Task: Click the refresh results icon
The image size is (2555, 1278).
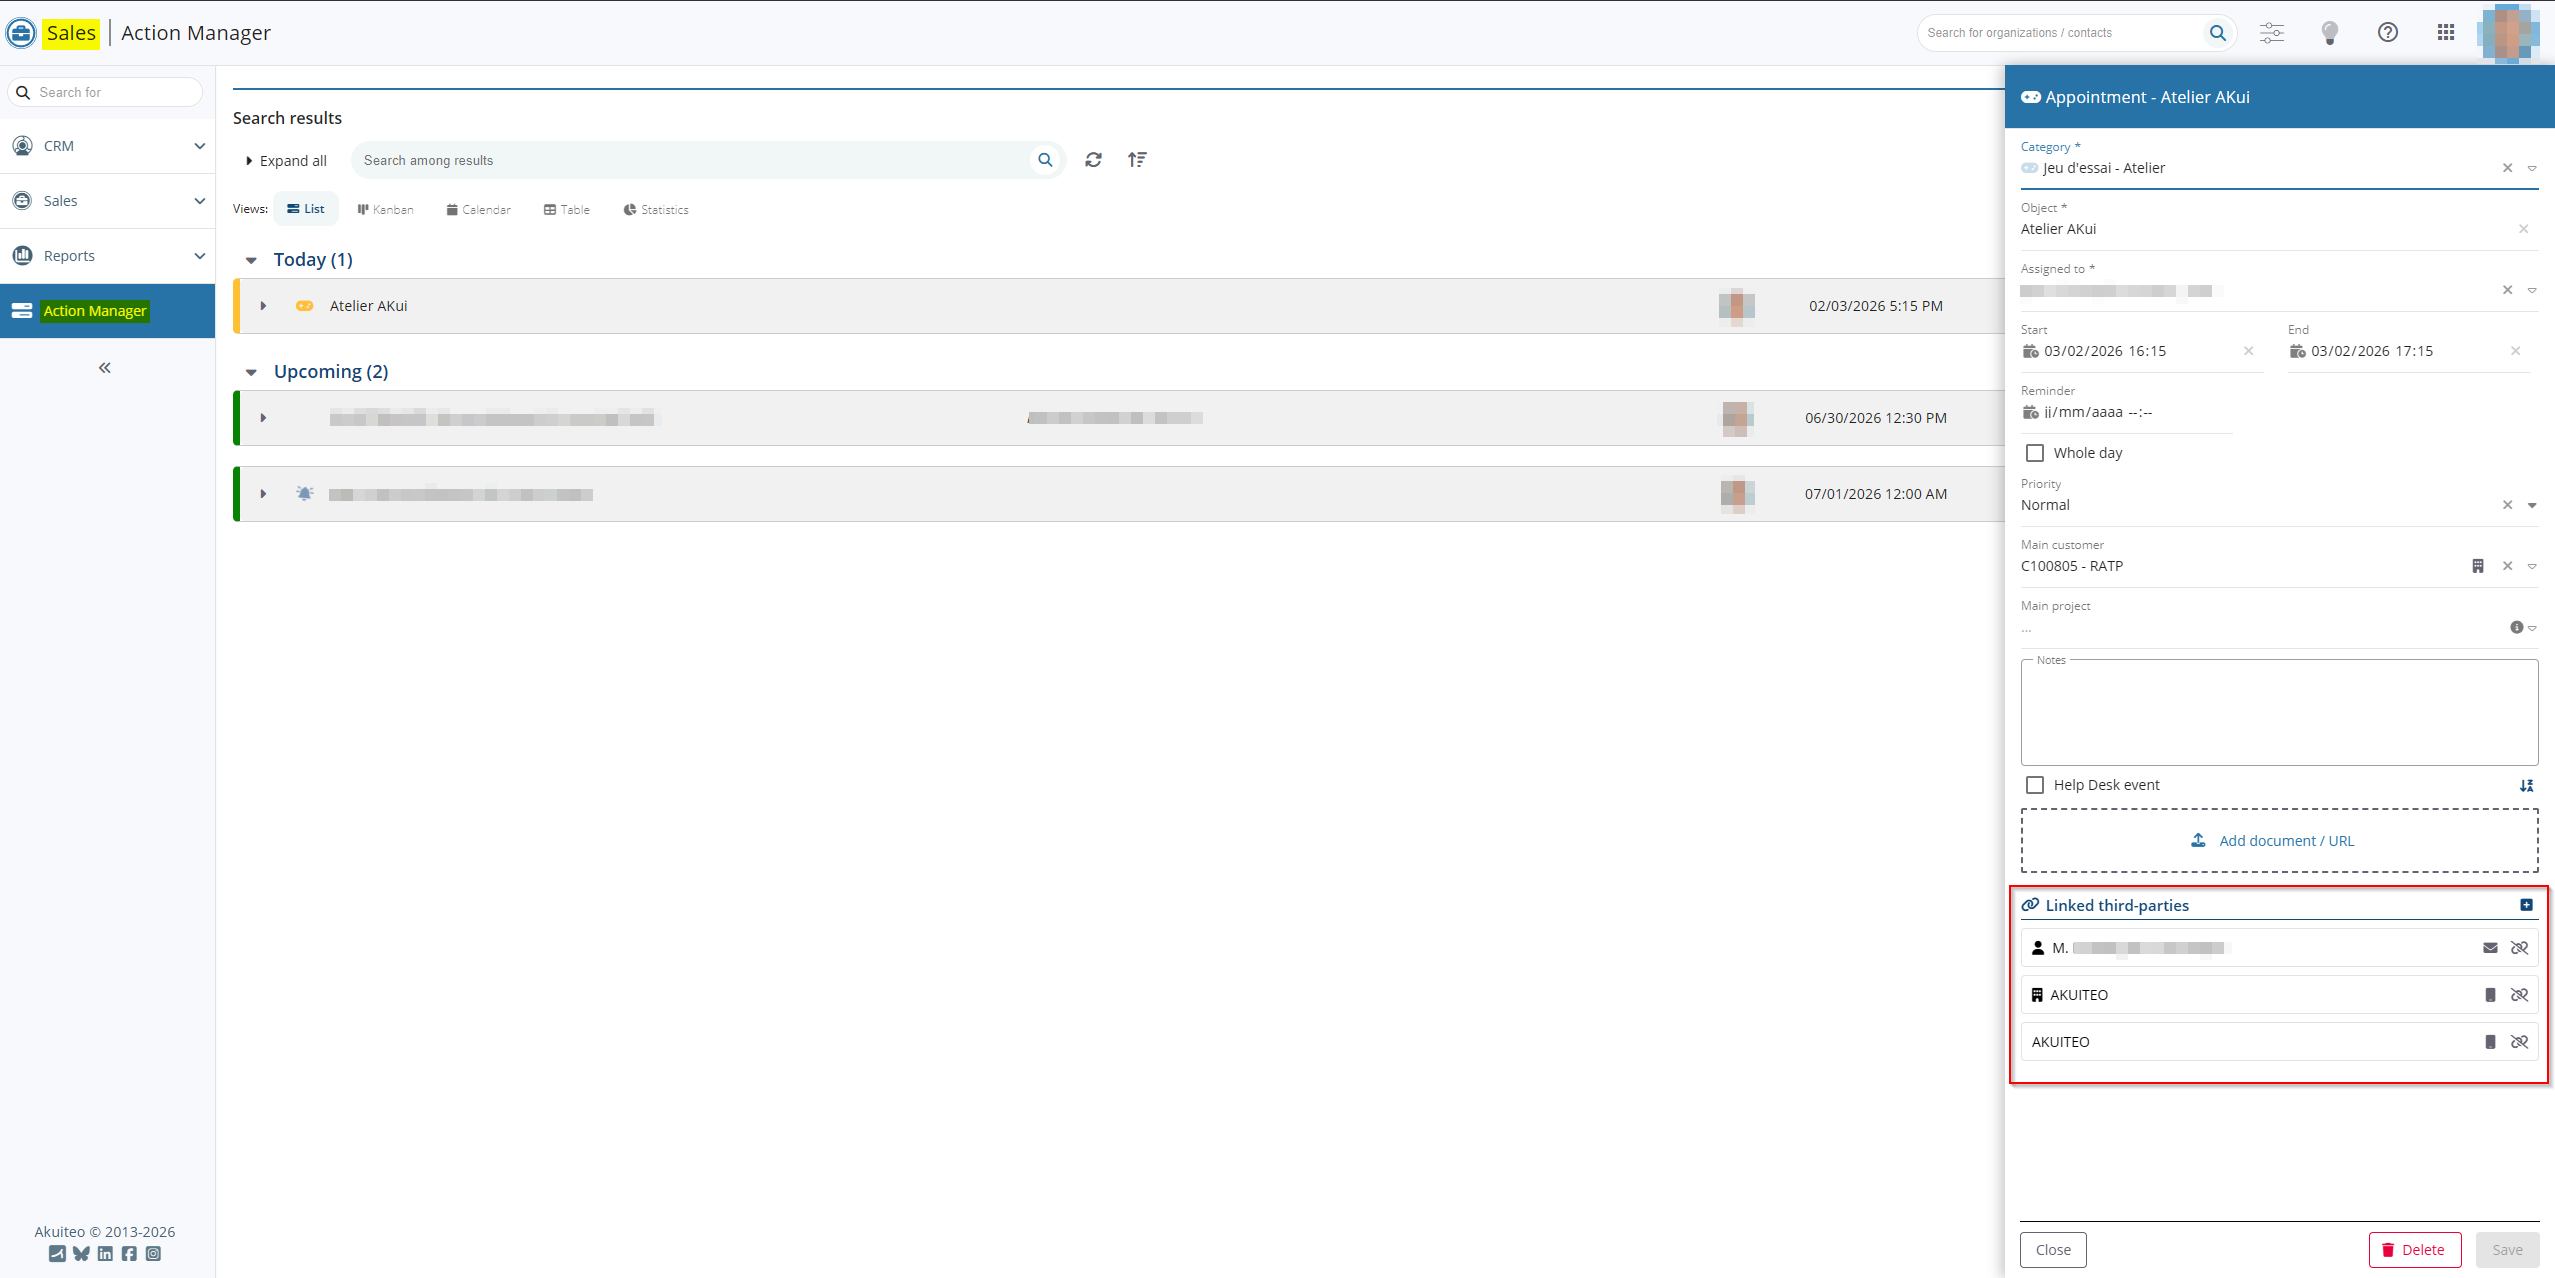Action: pyautogui.click(x=1093, y=160)
